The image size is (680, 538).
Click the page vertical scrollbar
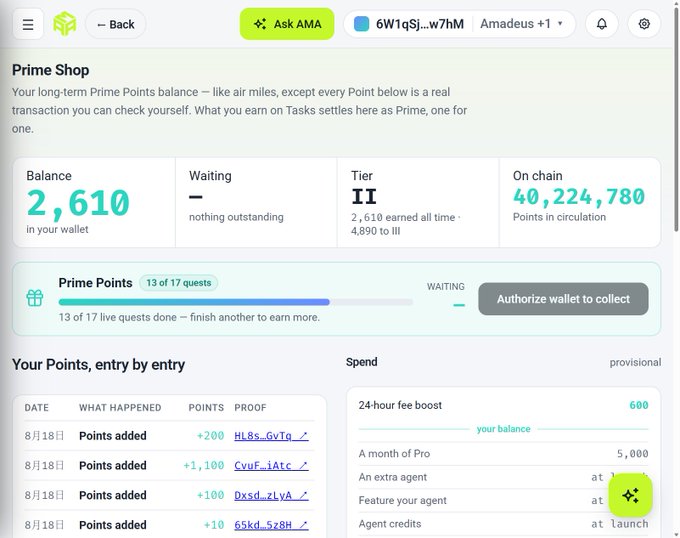point(676,119)
